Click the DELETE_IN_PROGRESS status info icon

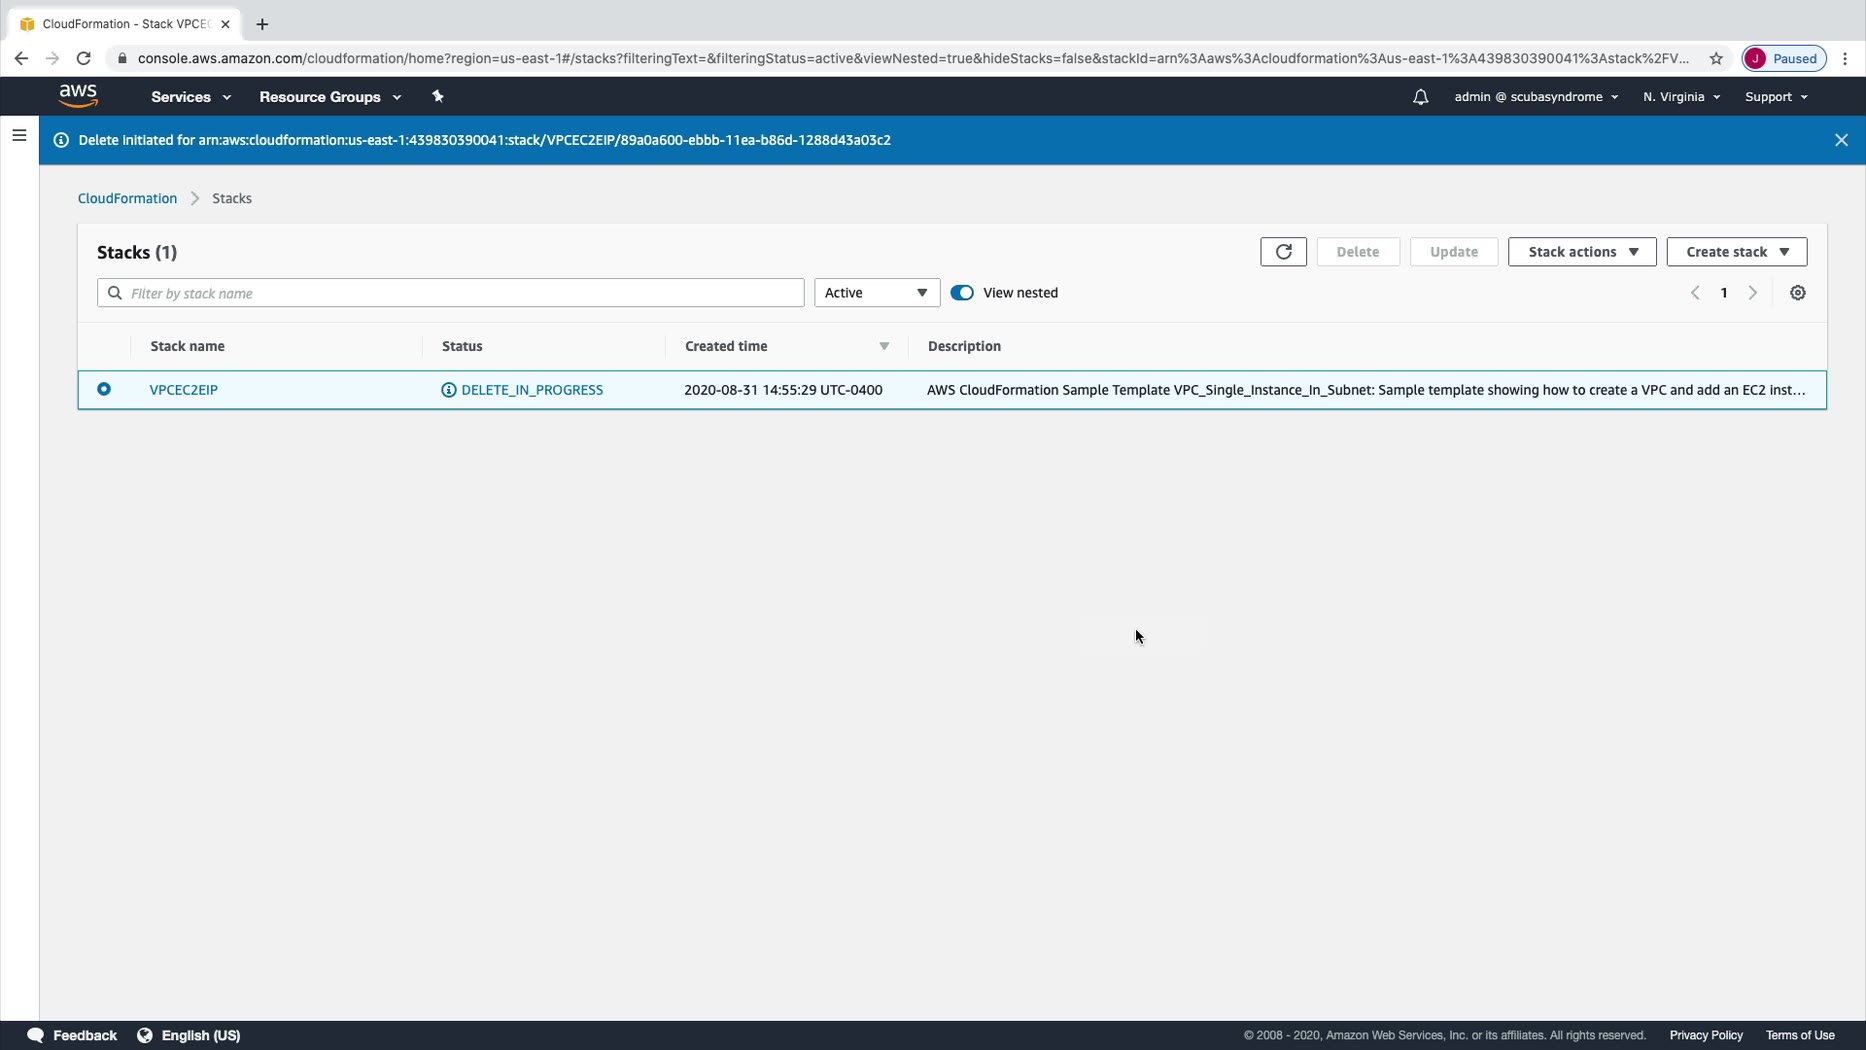pyautogui.click(x=449, y=390)
